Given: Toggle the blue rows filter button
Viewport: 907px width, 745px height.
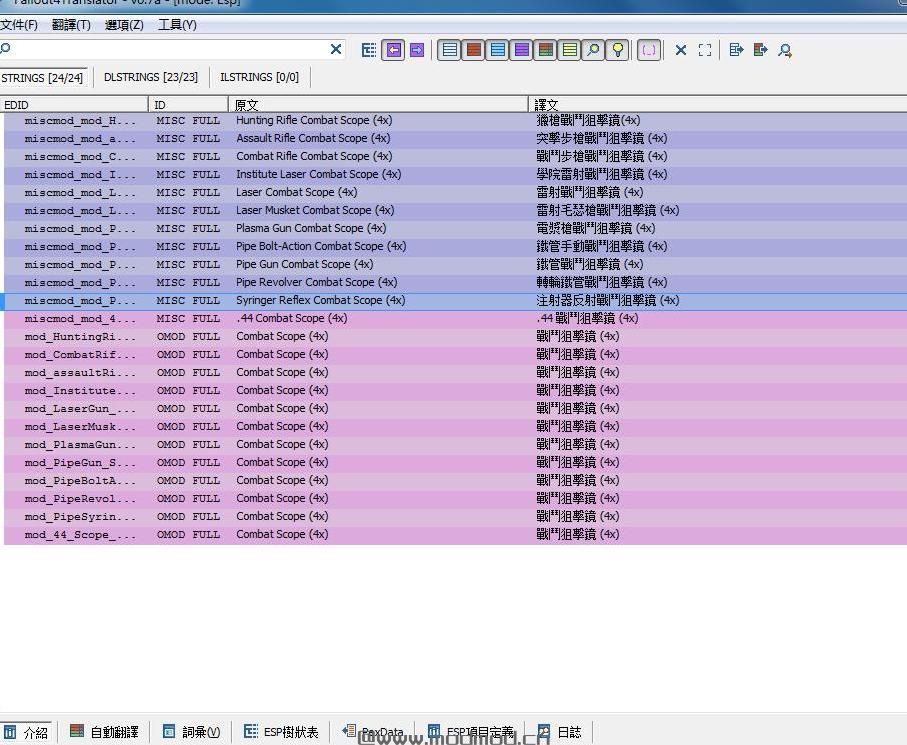Looking at the screenshot, I should click(497, 50).
